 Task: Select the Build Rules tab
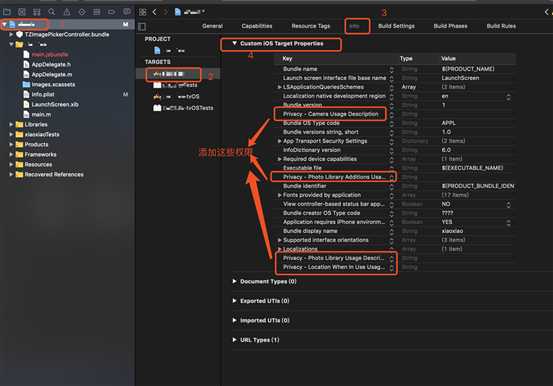(x=501, y=26)
